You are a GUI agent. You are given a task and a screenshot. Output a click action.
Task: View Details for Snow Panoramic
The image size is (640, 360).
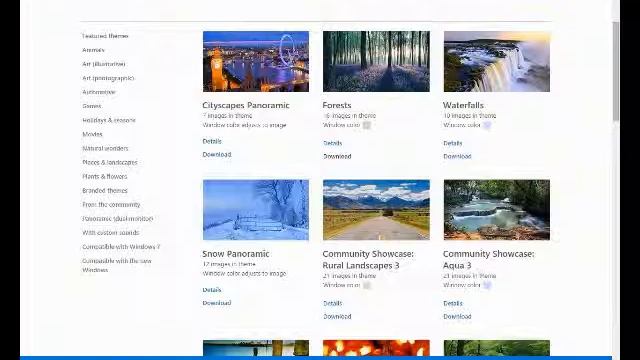[212, 290]
